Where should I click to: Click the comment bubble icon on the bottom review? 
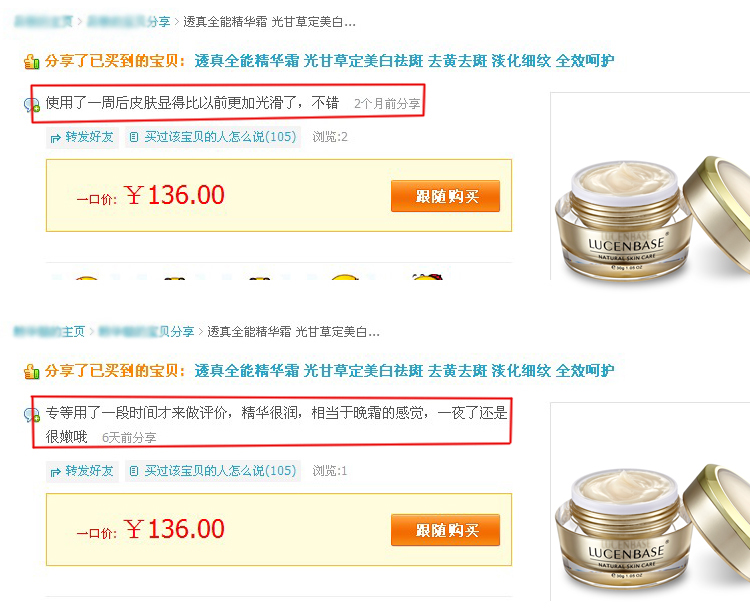tap(32, 414)
